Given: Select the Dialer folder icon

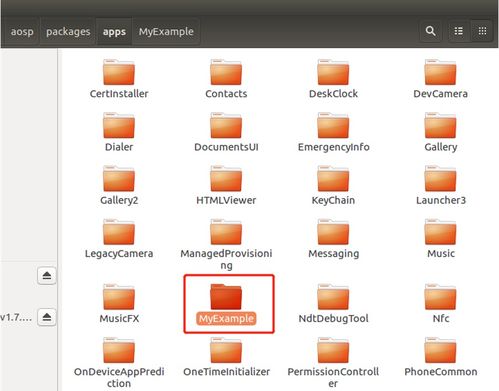Looking at the screenshot, I should point(119,126).
